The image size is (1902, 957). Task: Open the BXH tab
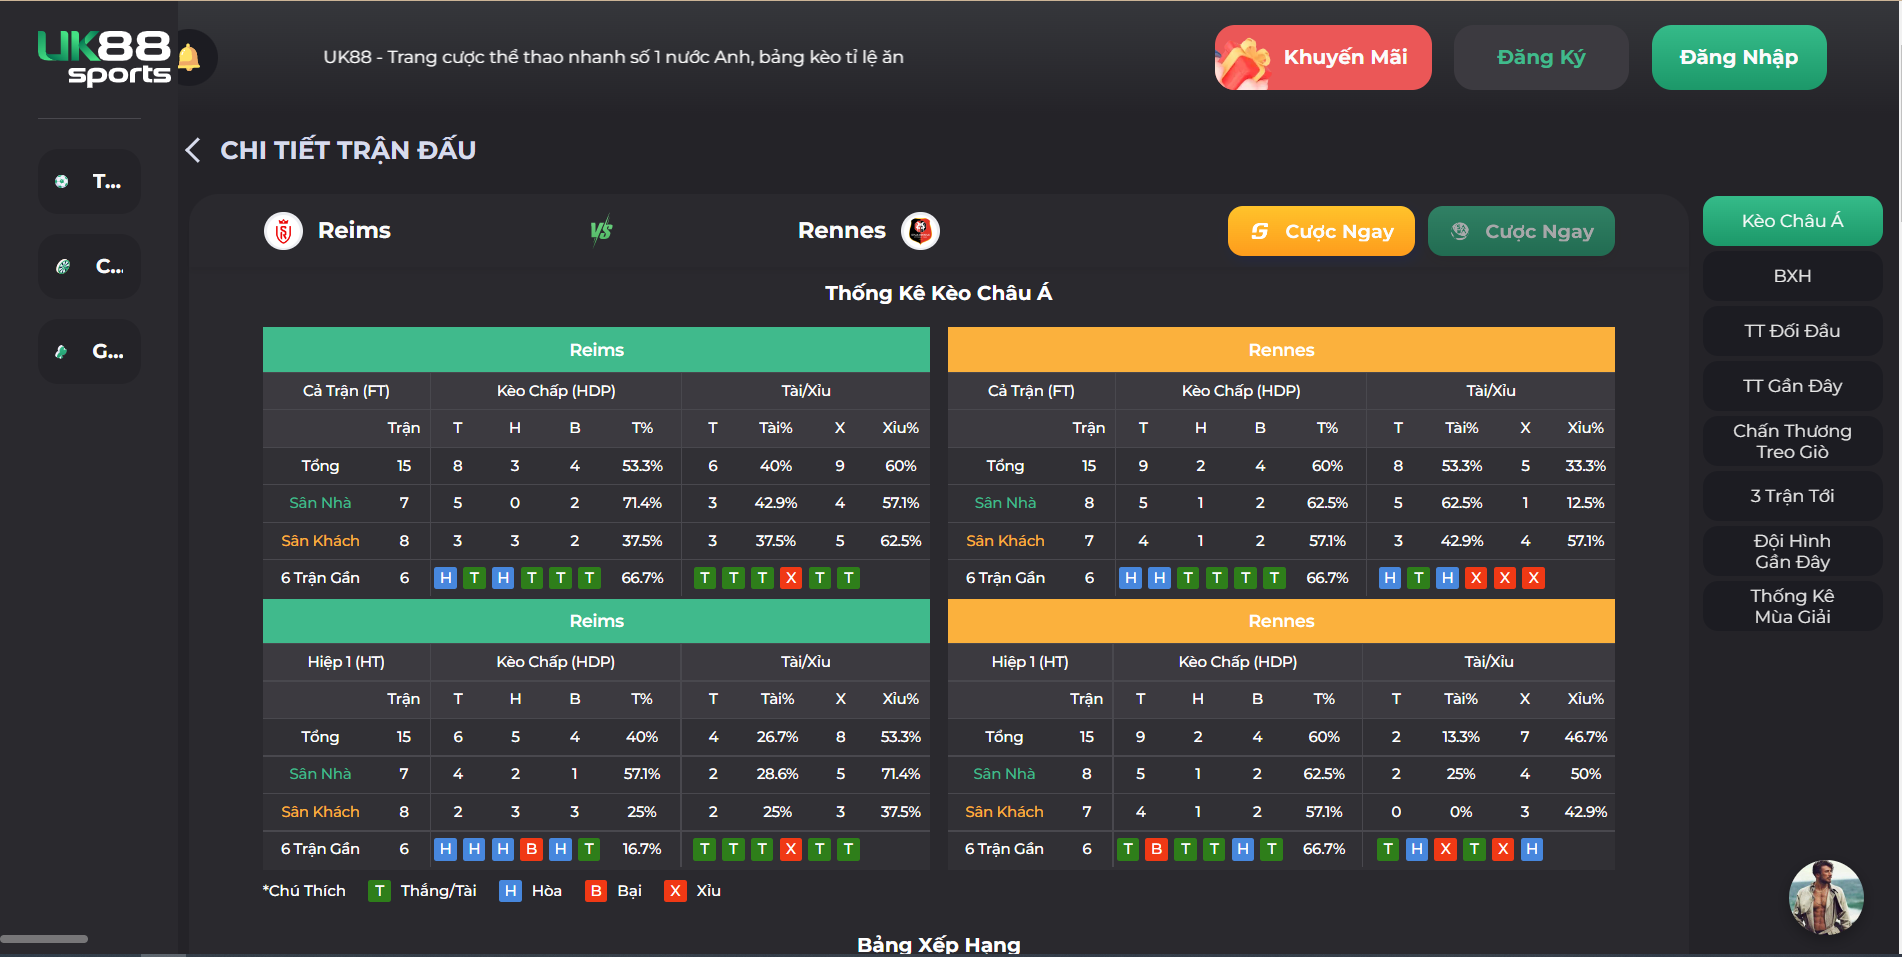point(1792,276)
